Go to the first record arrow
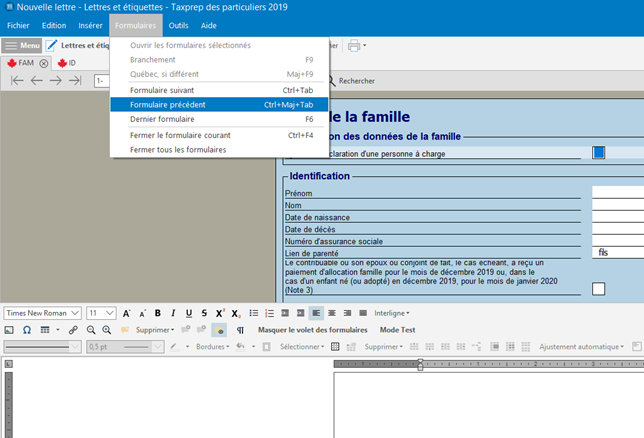 (17, 80)
